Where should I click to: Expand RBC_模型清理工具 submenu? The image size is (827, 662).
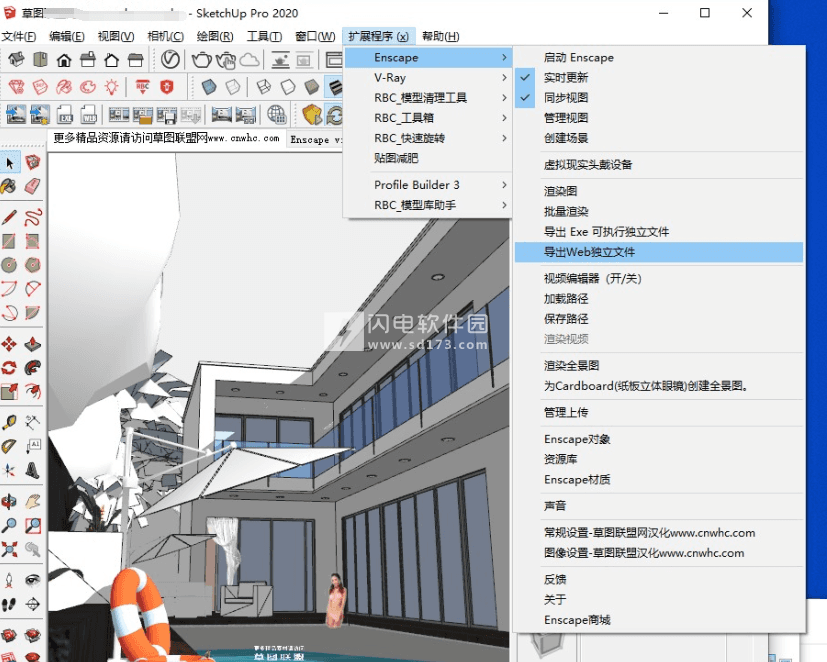click(x=428, y=98)
